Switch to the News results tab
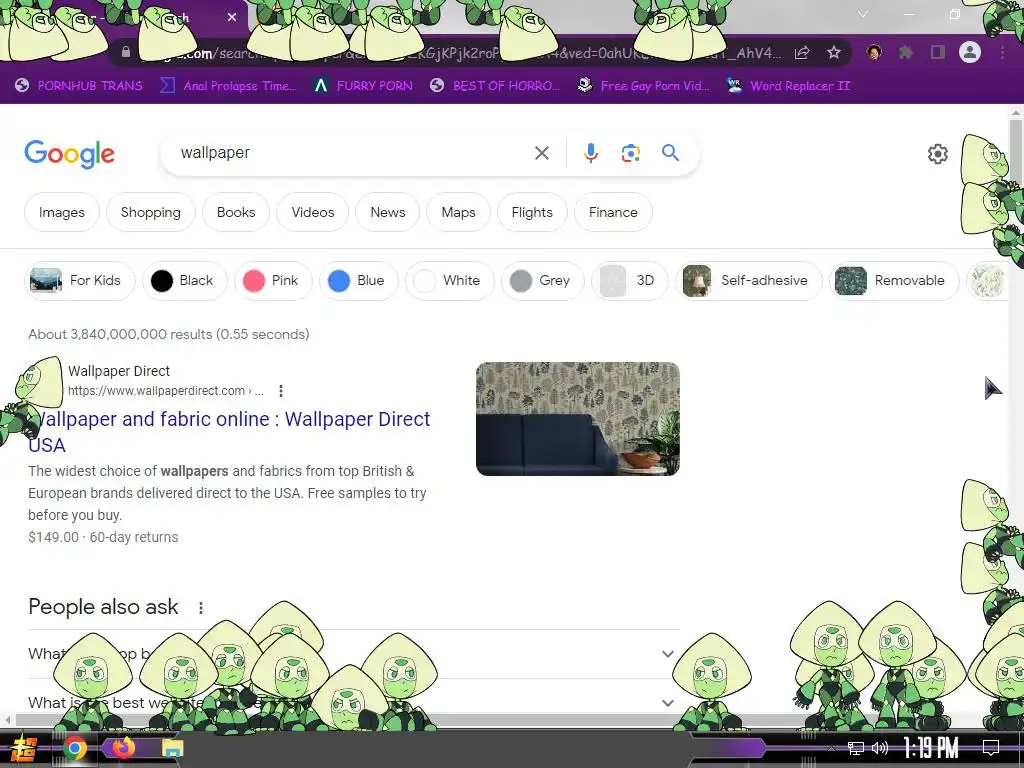 (388, 212)
